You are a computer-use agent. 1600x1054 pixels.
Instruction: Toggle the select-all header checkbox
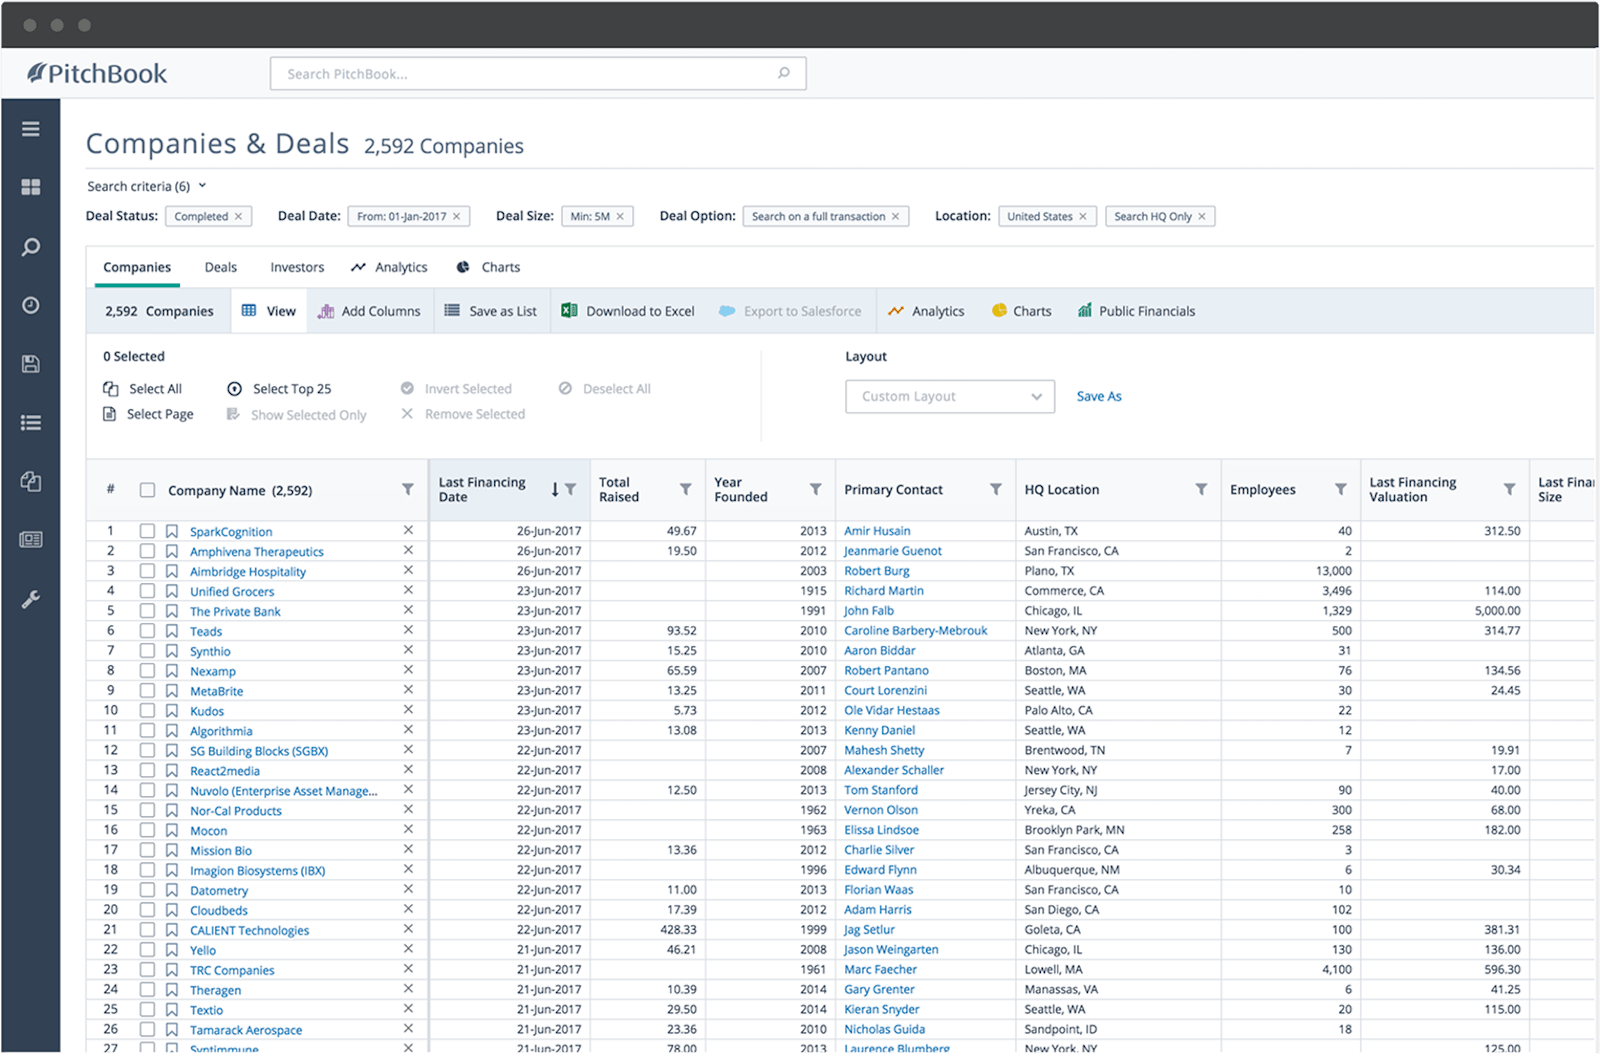[147, 490]
